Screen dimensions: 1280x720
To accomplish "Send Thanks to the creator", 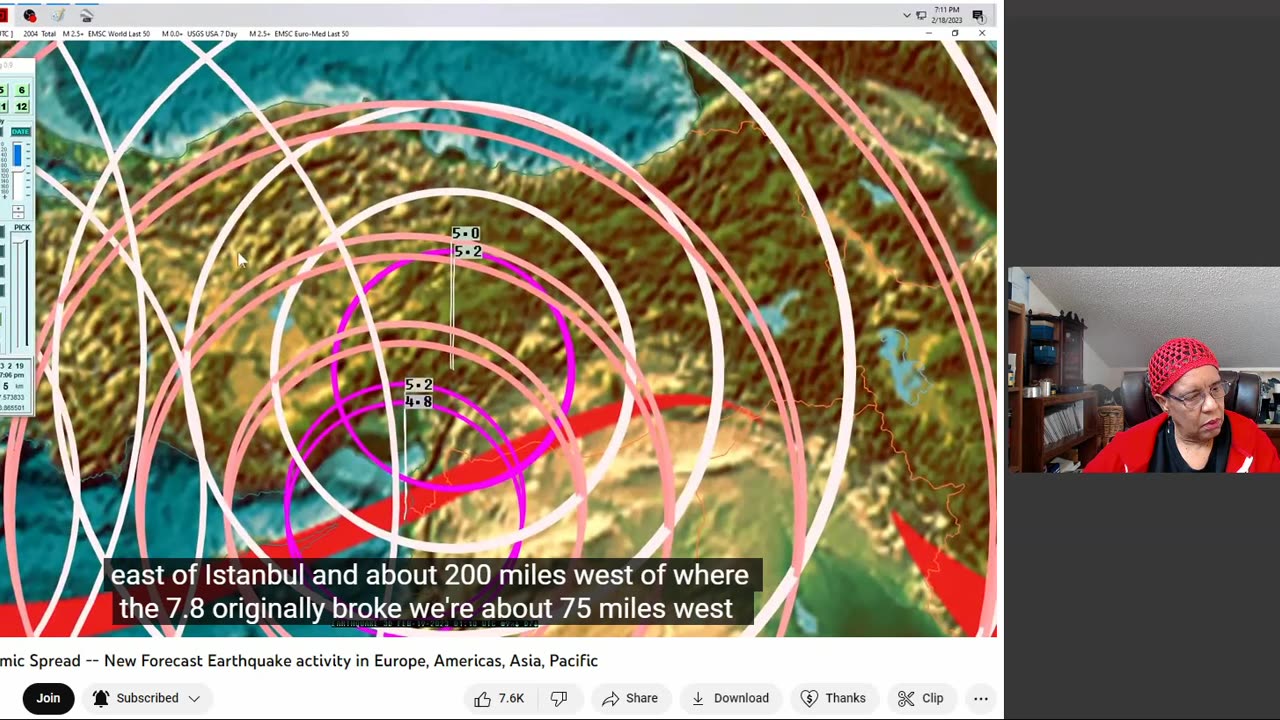I will click(x=833, y=698).
